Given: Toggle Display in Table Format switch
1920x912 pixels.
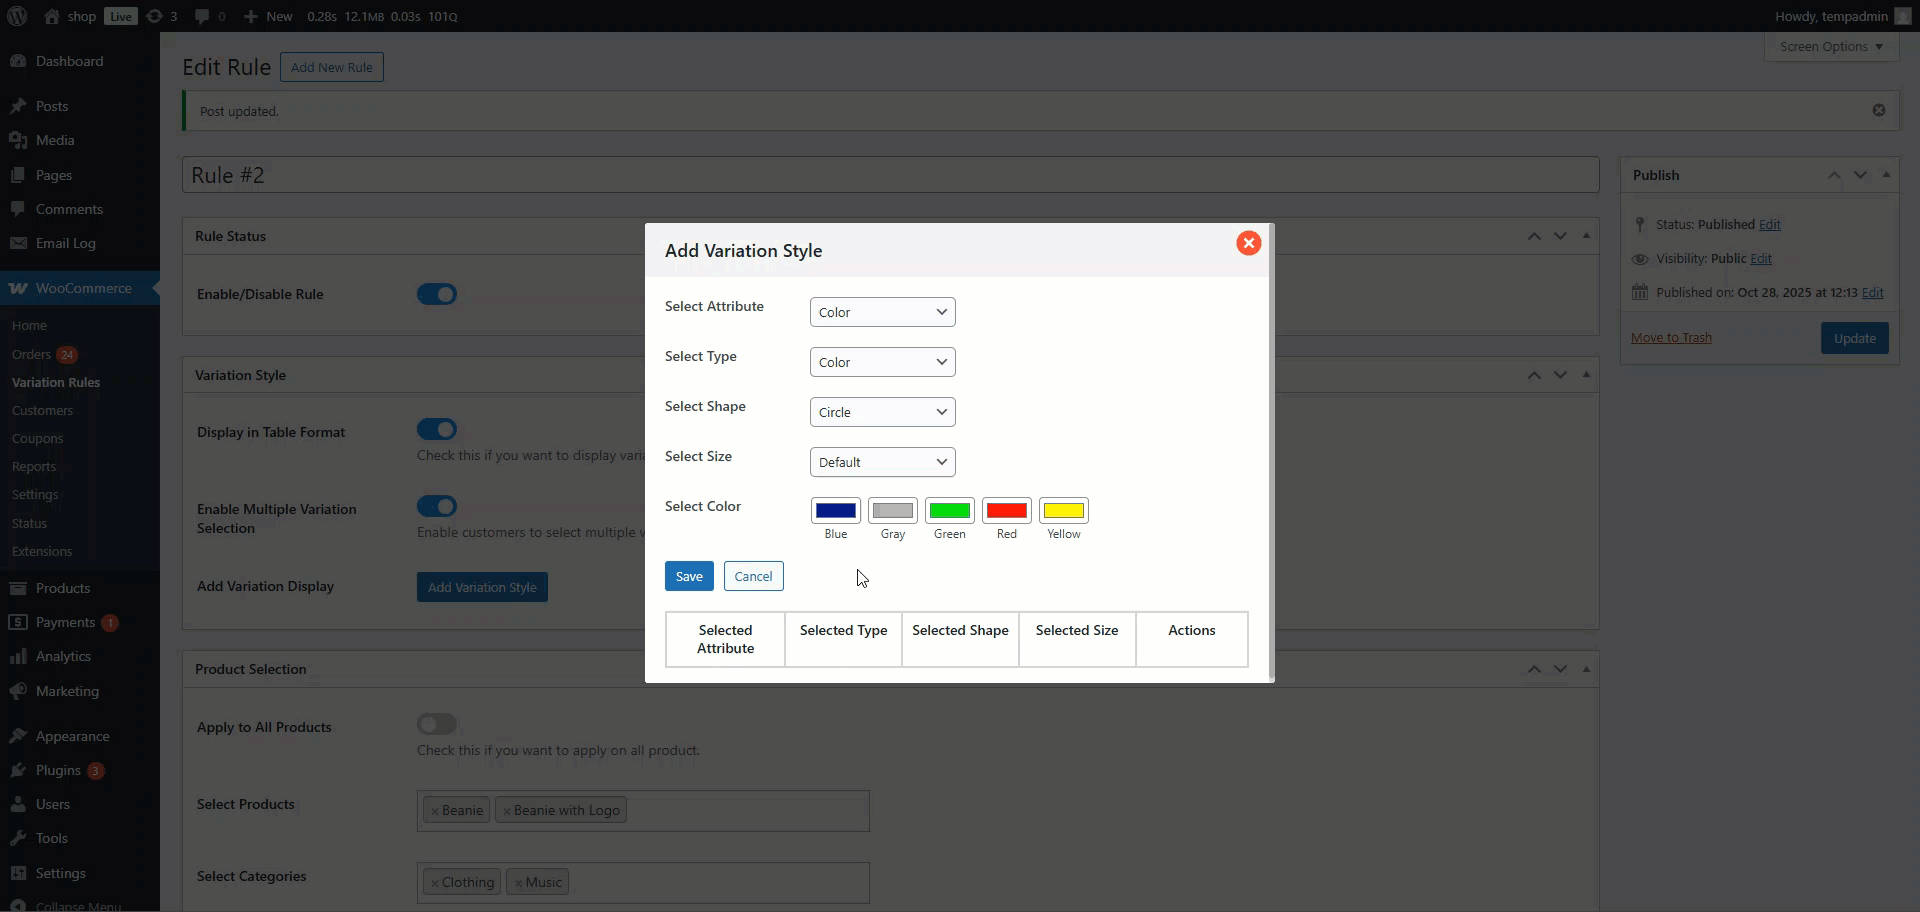Looking at the screenshot, I should click(437, 429).
